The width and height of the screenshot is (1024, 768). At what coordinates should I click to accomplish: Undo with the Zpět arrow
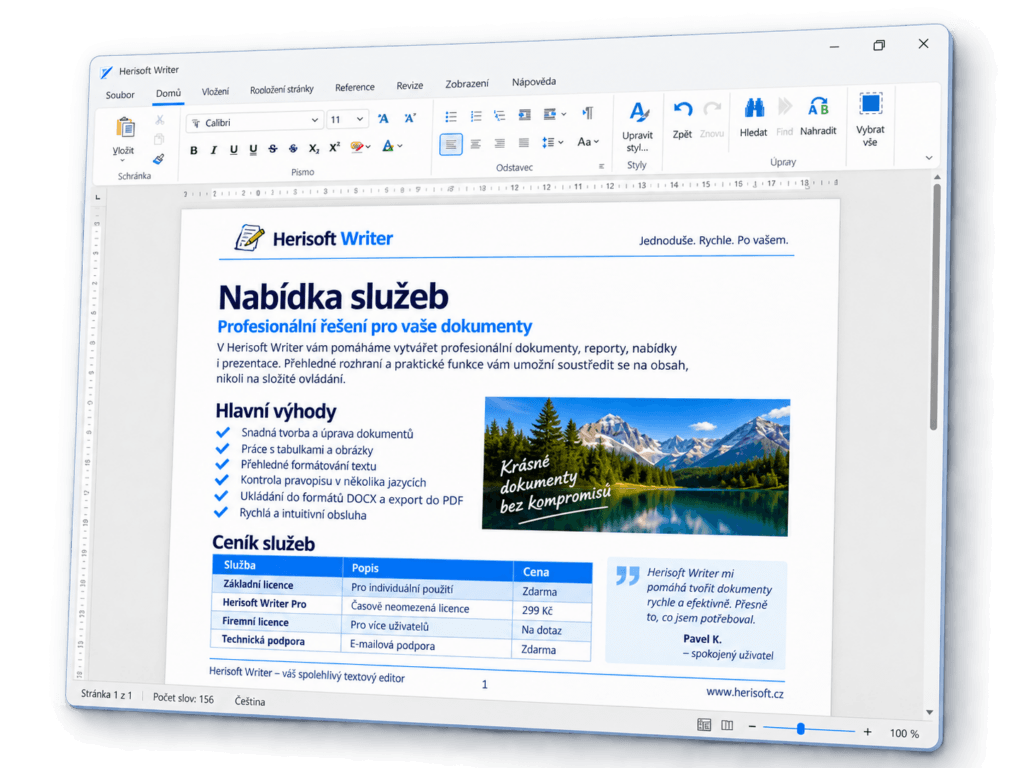tap(683, 109)
